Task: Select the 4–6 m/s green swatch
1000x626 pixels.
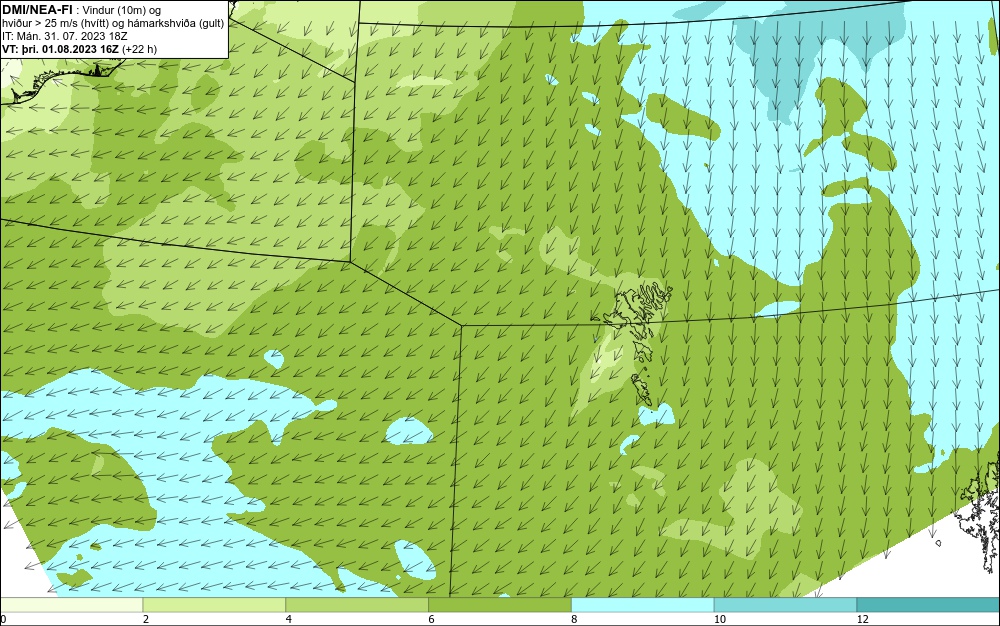Action: pyautogui.click(x=357, y=605)
